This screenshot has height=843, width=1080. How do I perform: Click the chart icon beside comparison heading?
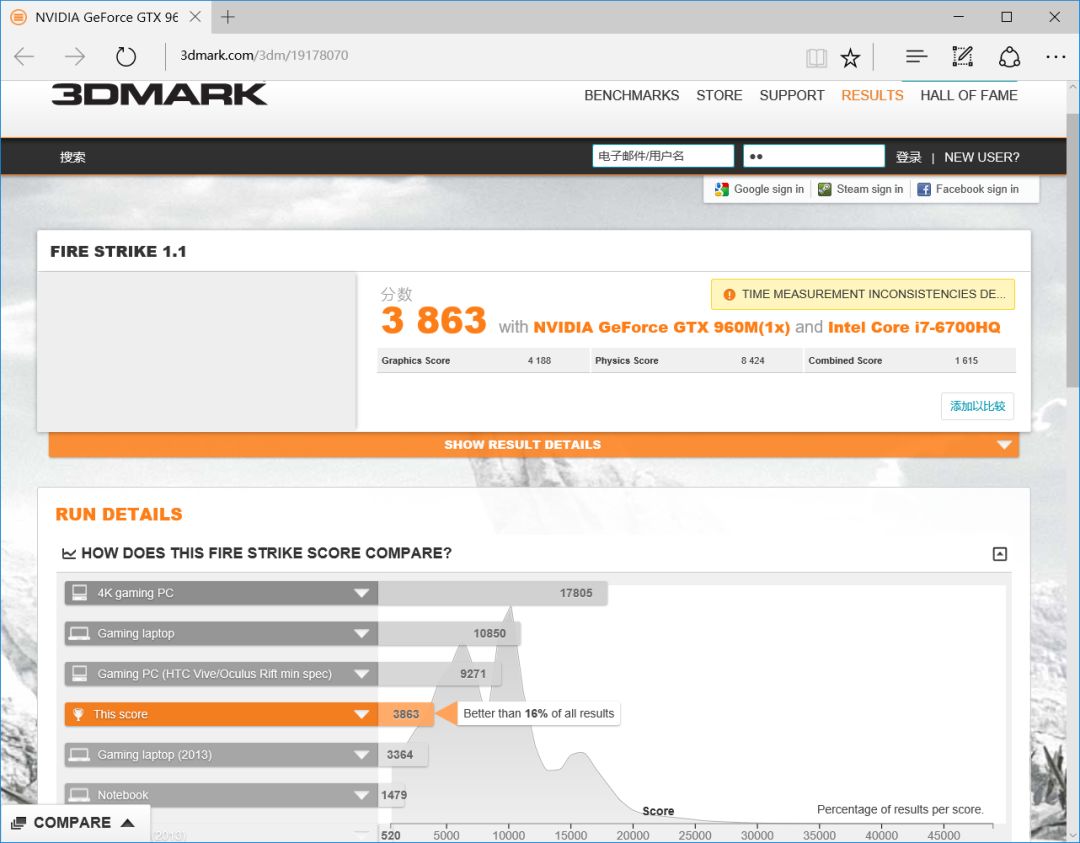point(69,554)
